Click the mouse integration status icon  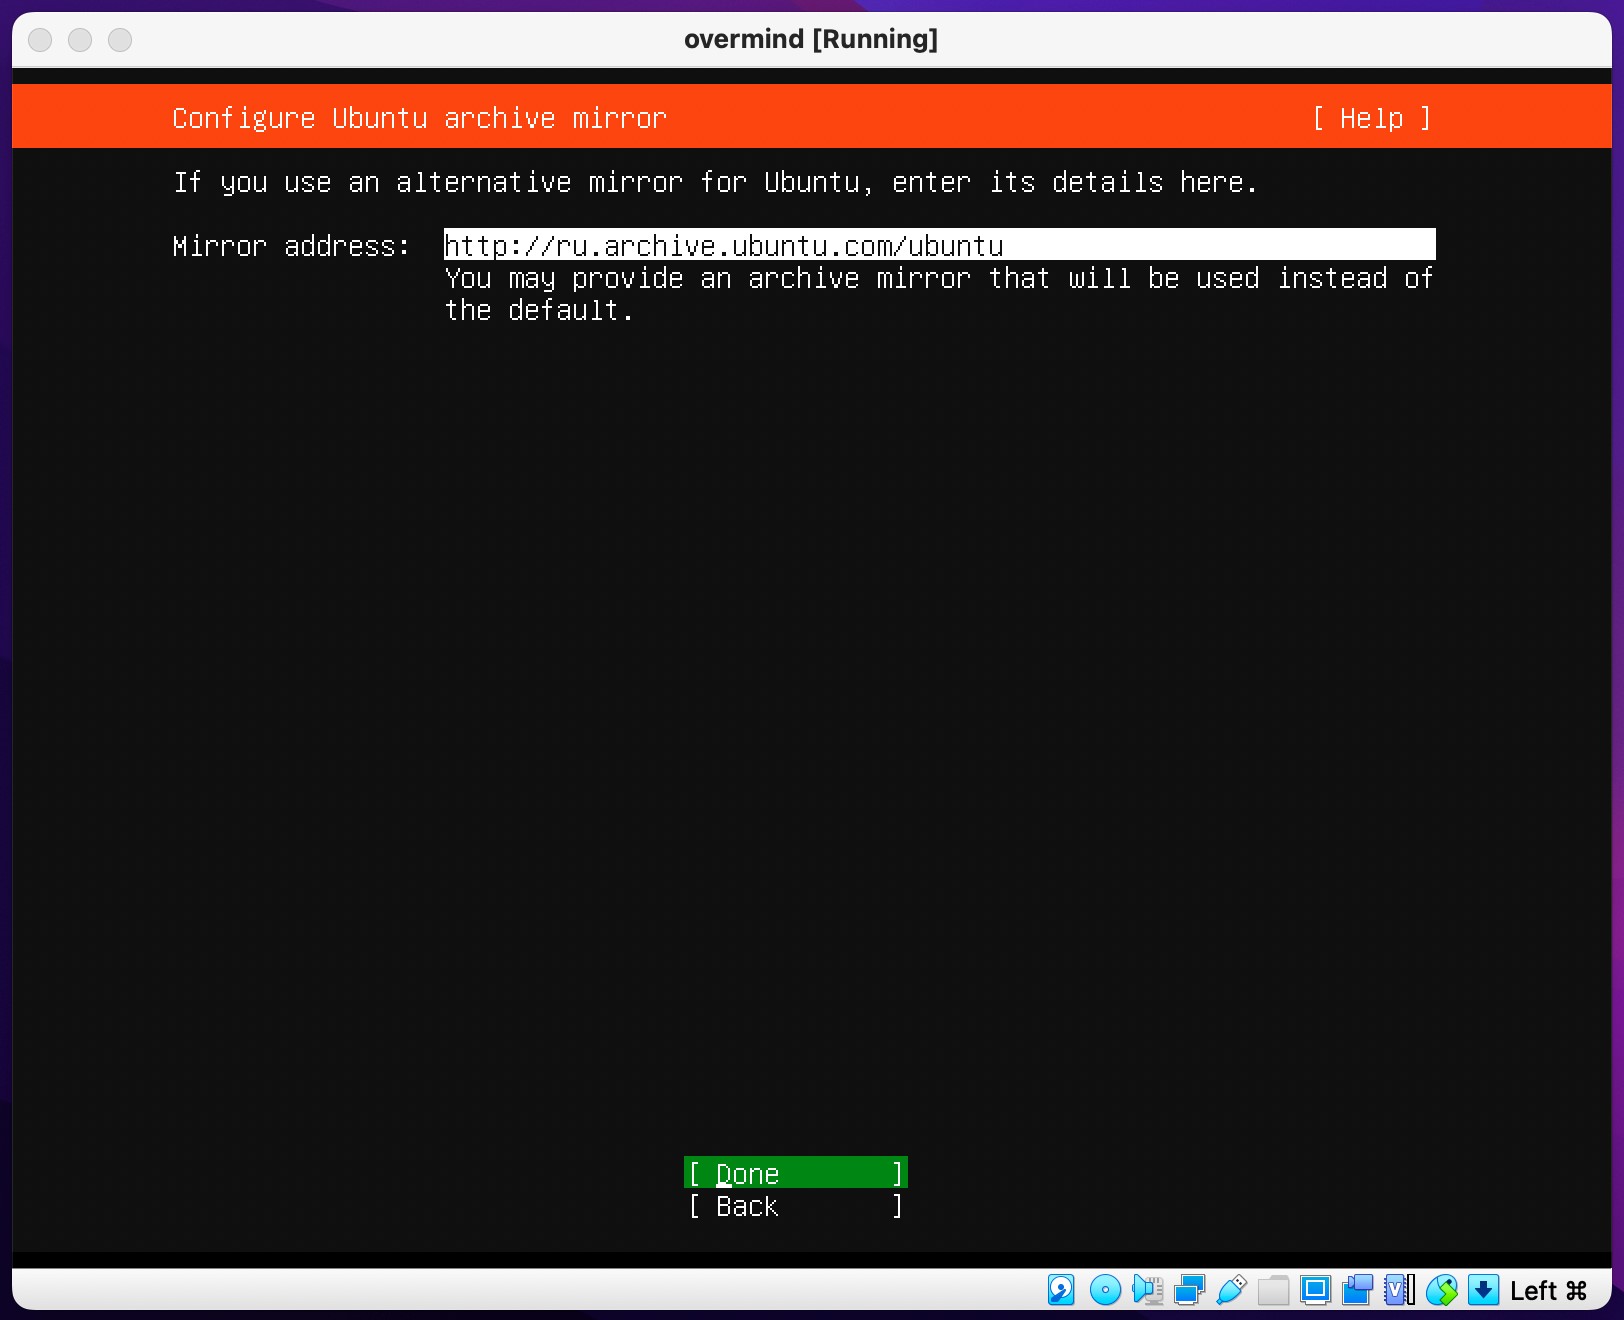coord(1443,1291)
